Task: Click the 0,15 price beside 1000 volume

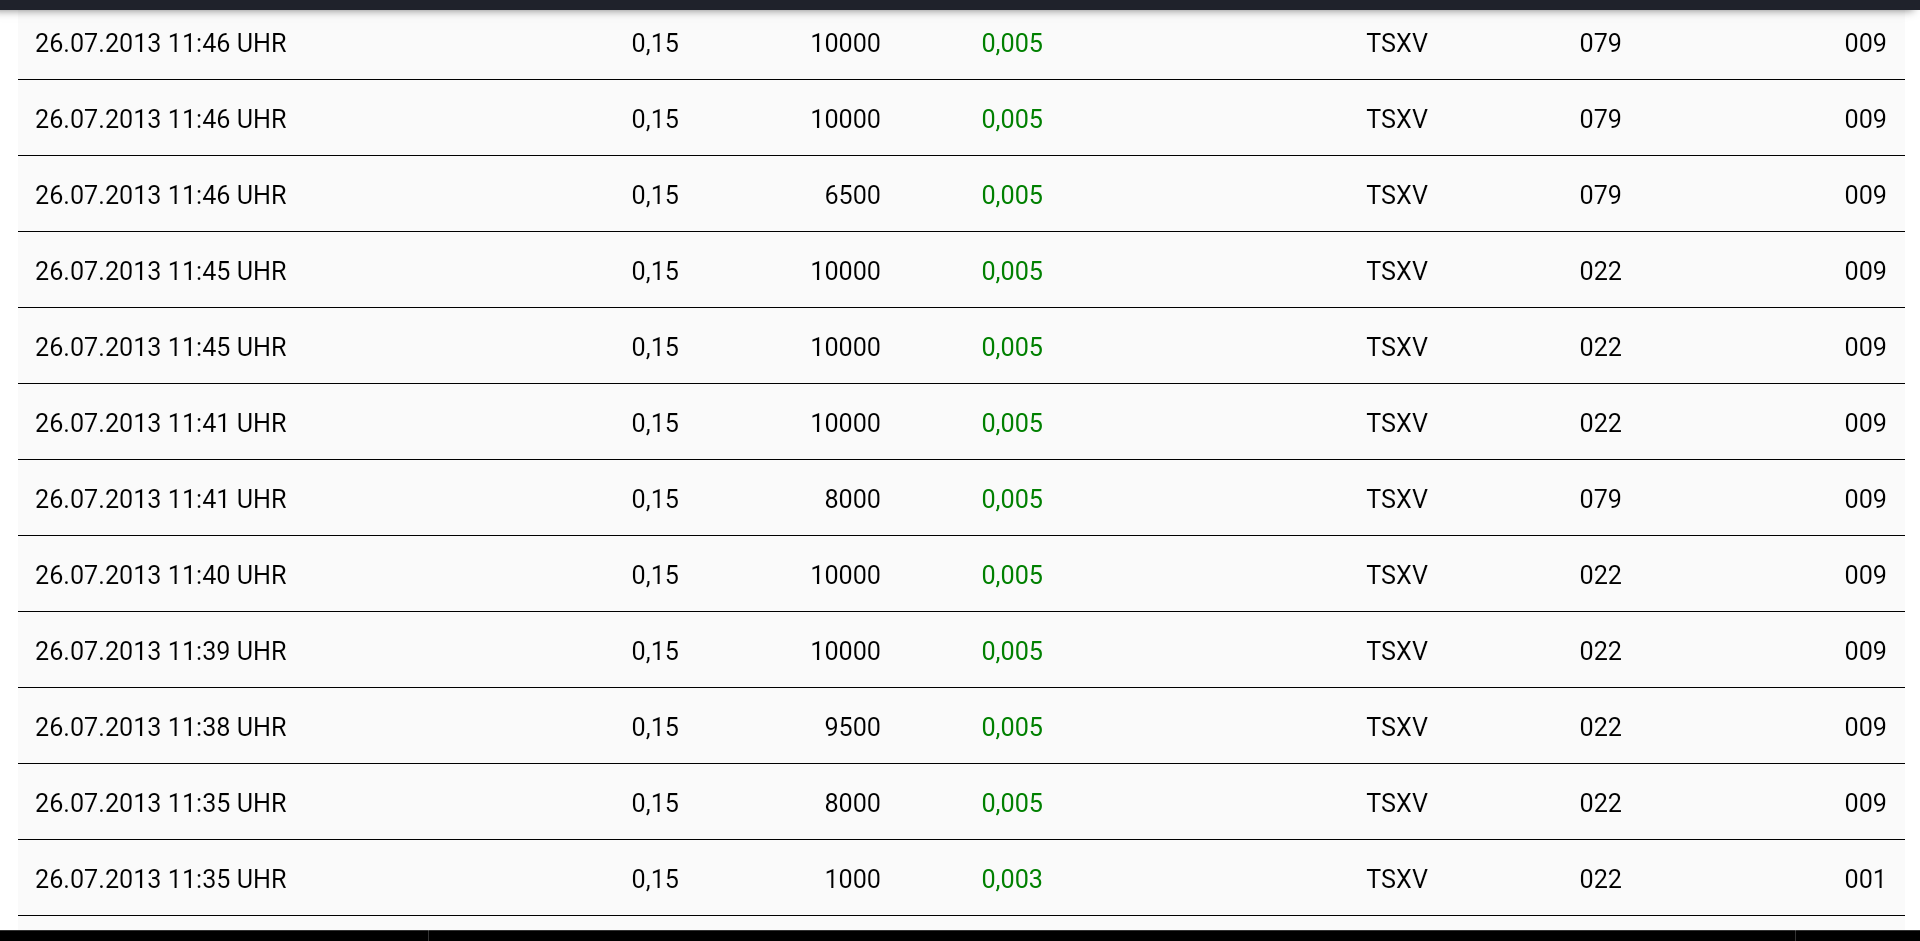Action: click(655, 879)
